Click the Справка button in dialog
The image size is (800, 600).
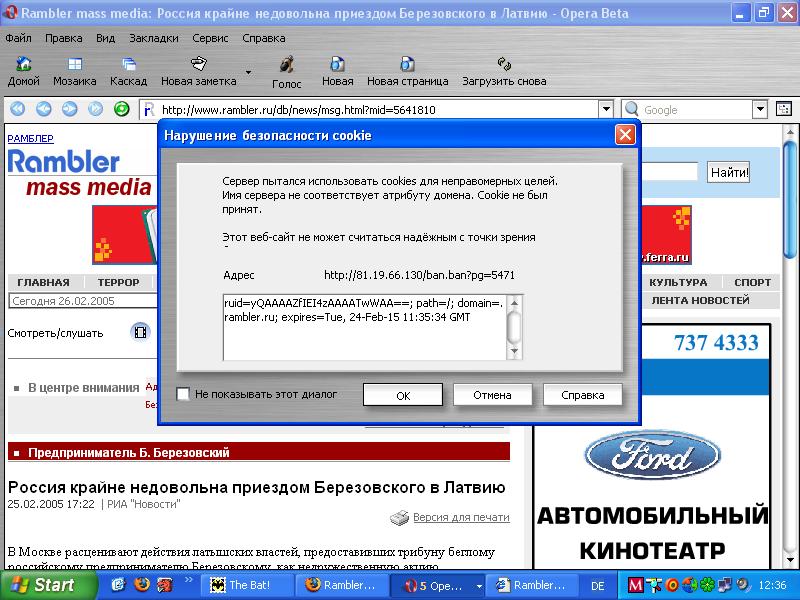click(583, 395)
